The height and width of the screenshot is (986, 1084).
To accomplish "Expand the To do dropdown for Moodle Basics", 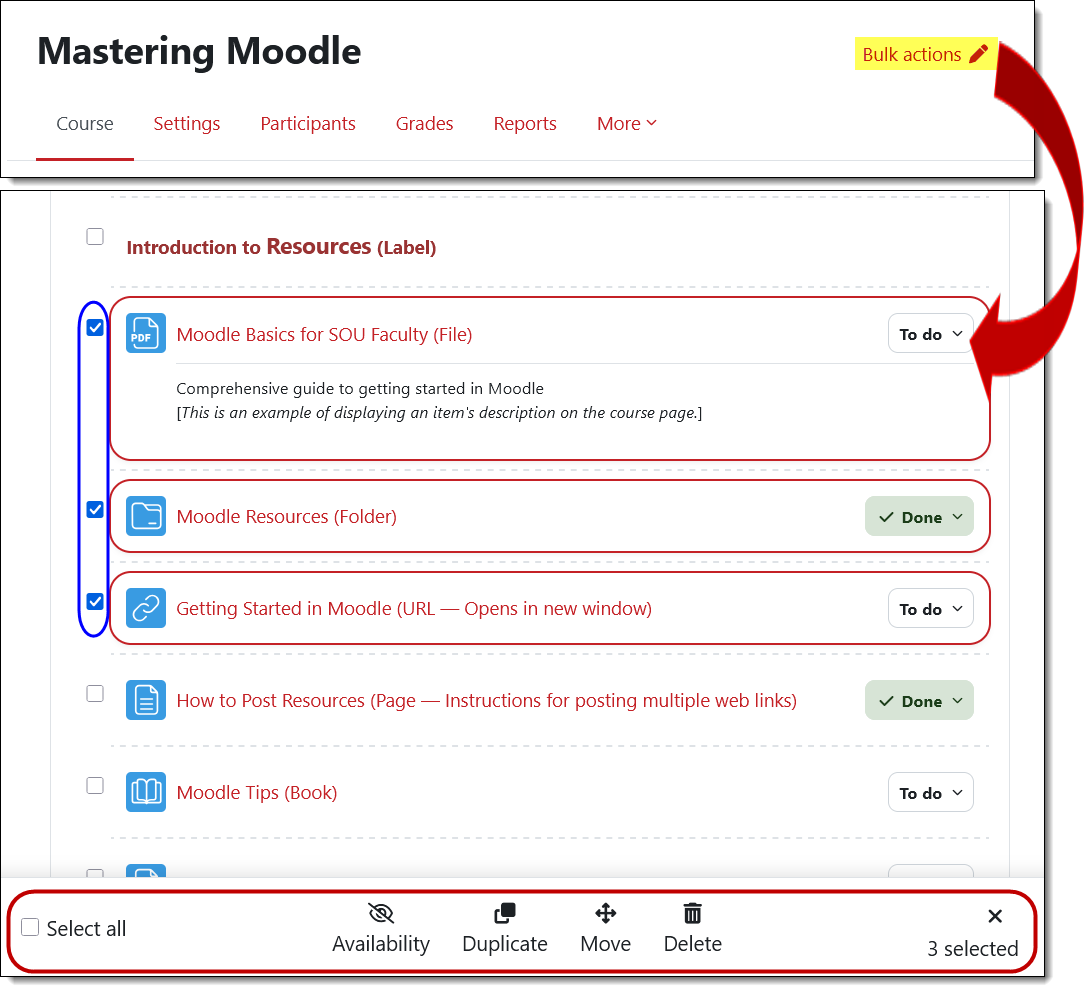I will (x=930, y=334).
